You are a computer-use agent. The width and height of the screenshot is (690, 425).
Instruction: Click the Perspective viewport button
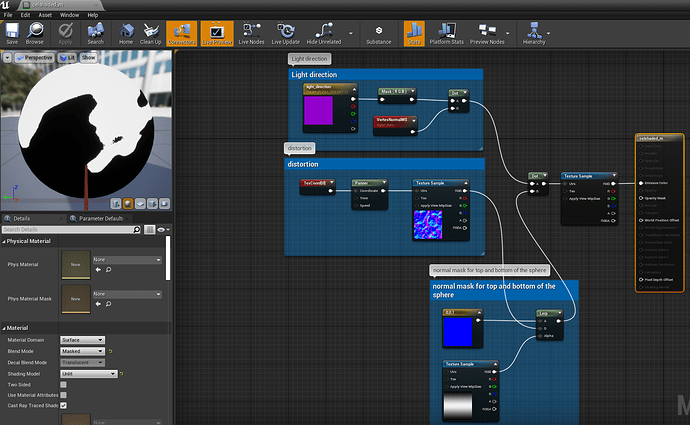point(34,58)
